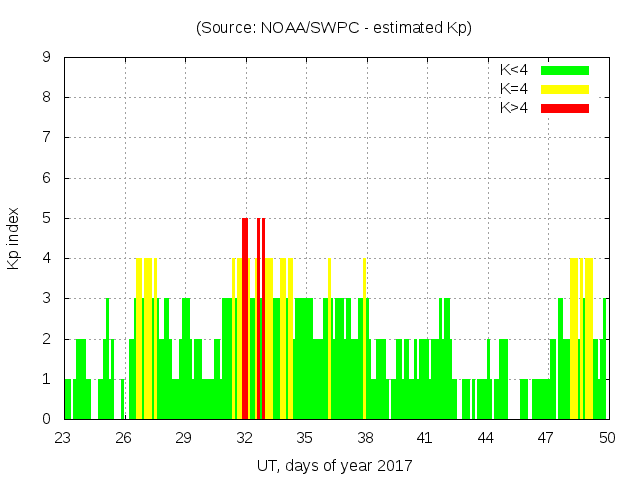Click the 'UT, days of year 2017' axis label

[x=334, y=465]
